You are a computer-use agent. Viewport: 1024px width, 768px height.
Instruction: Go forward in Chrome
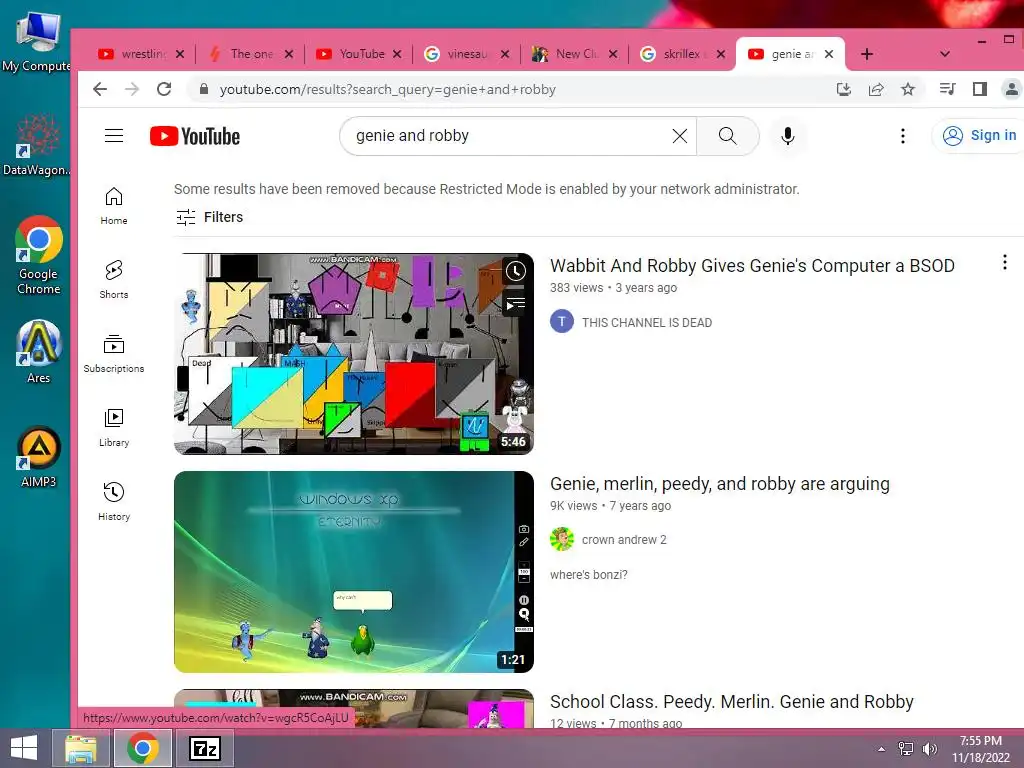132,89
